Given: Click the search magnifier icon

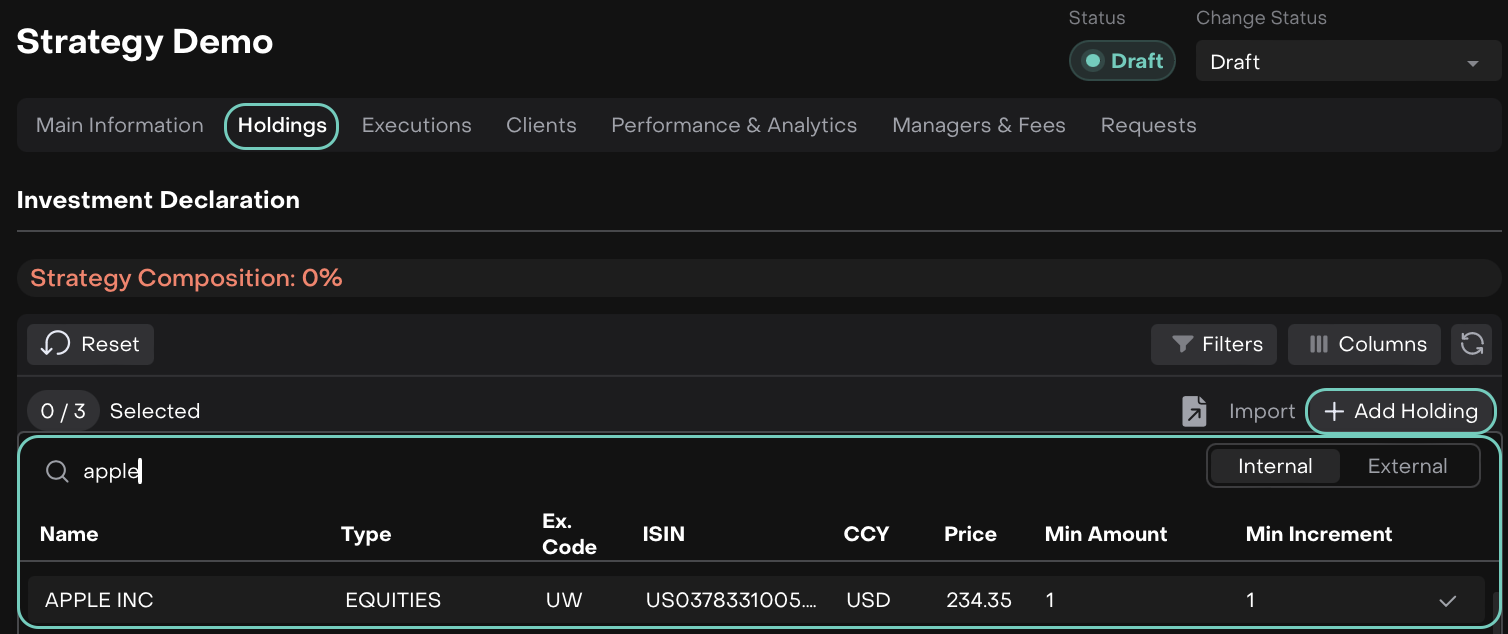Looking at the screenshot, I should (58, 471).
